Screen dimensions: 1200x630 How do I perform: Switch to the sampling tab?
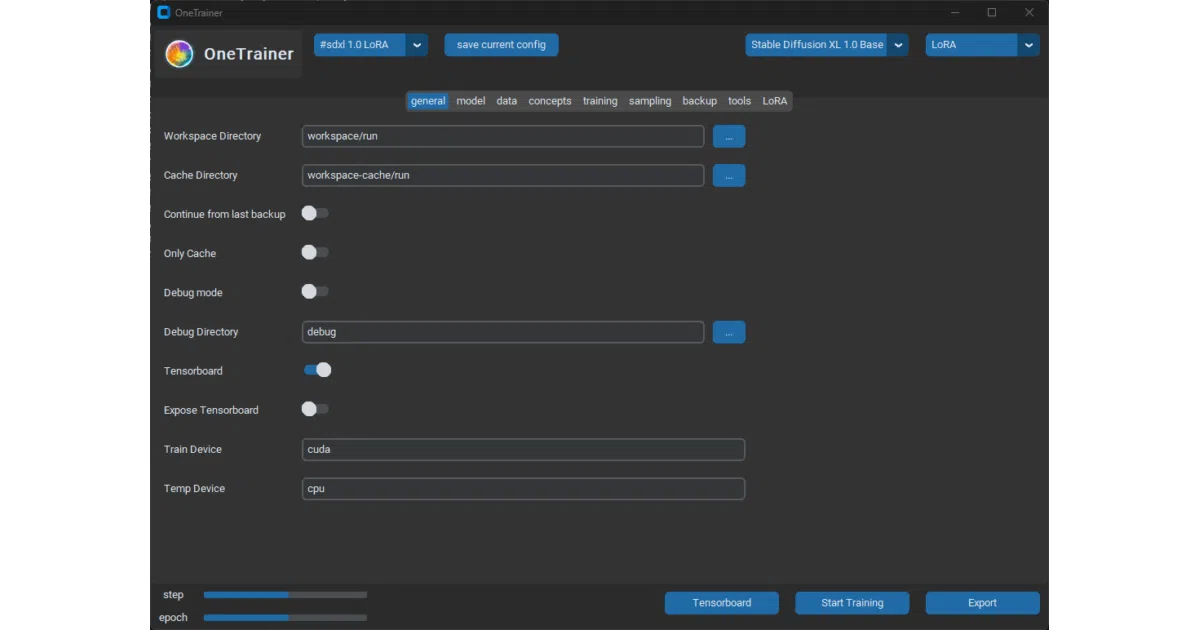coord(650,101)
